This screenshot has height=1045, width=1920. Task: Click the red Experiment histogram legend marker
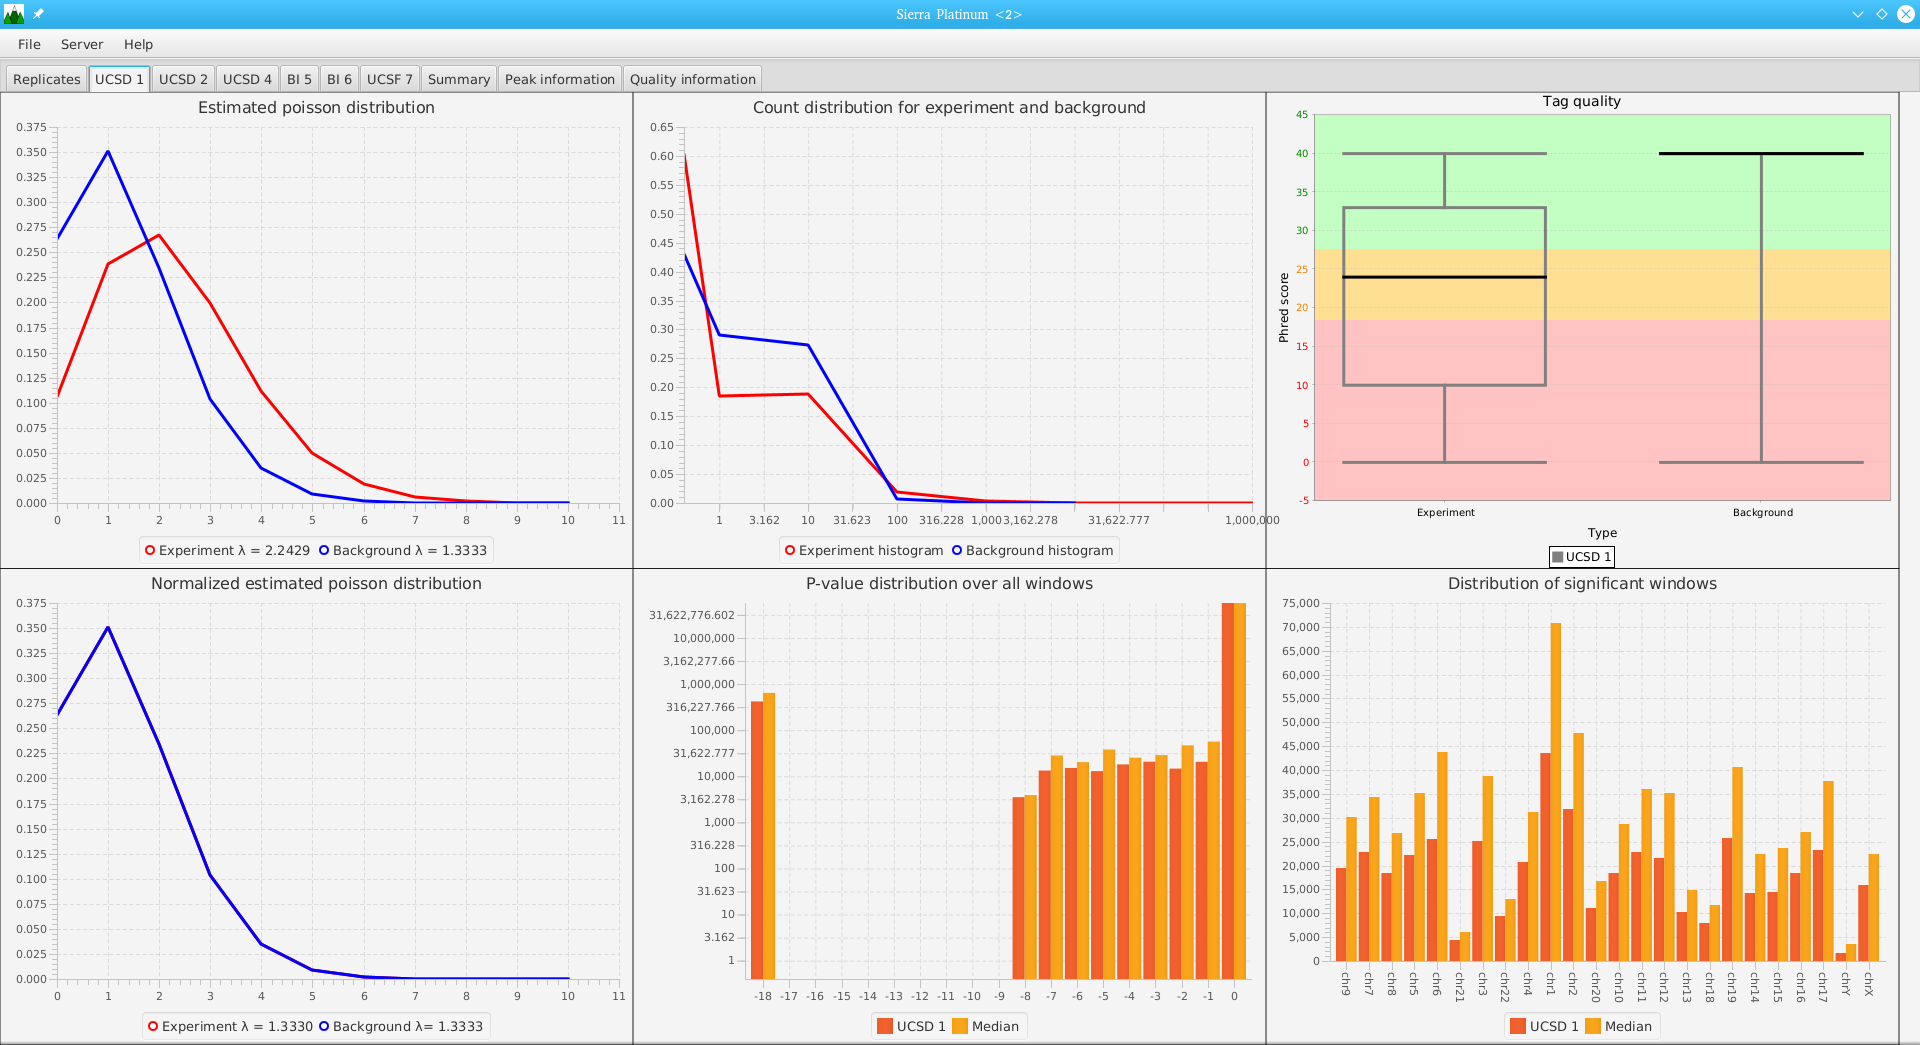pos(790,550)
